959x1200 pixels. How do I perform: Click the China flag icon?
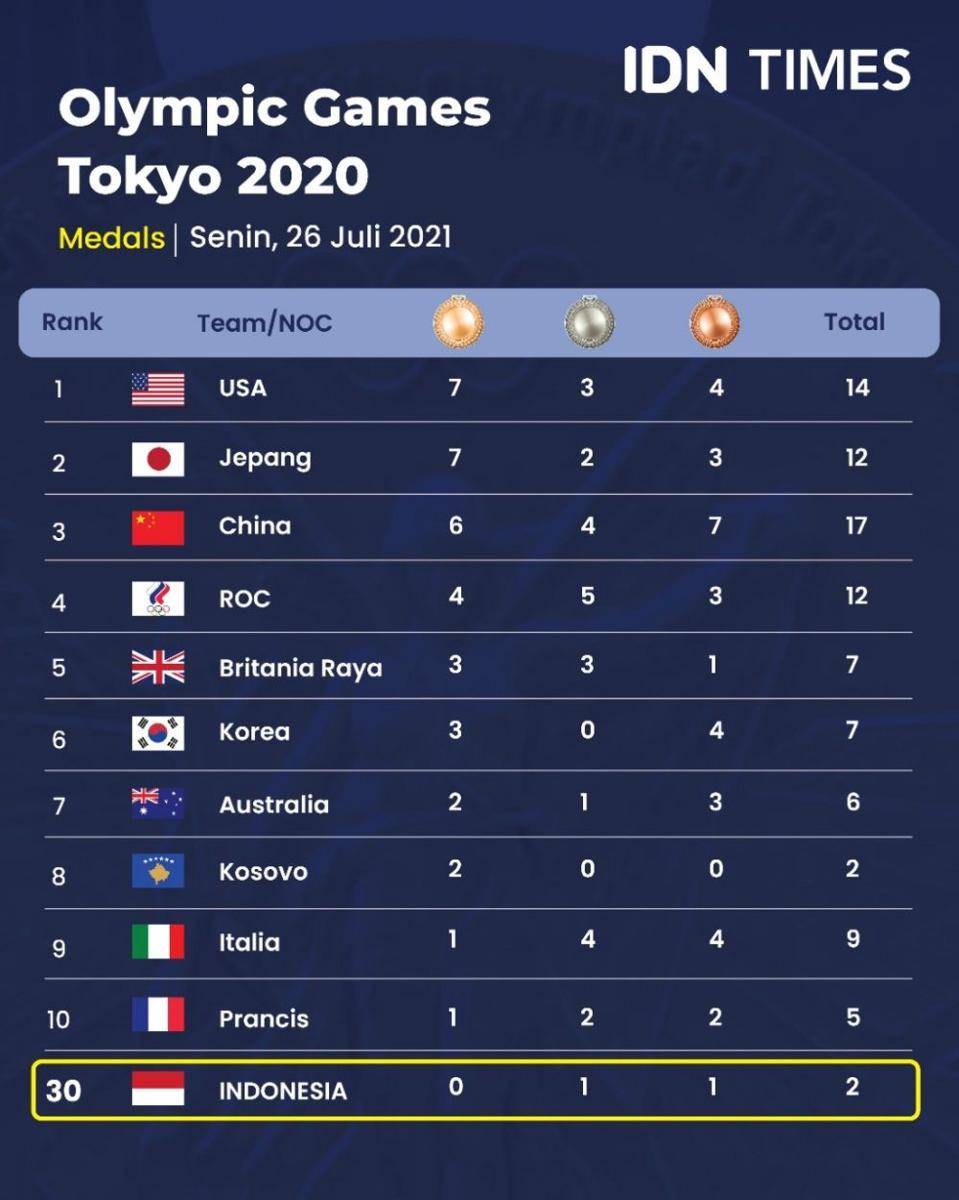tap(158, 527)
